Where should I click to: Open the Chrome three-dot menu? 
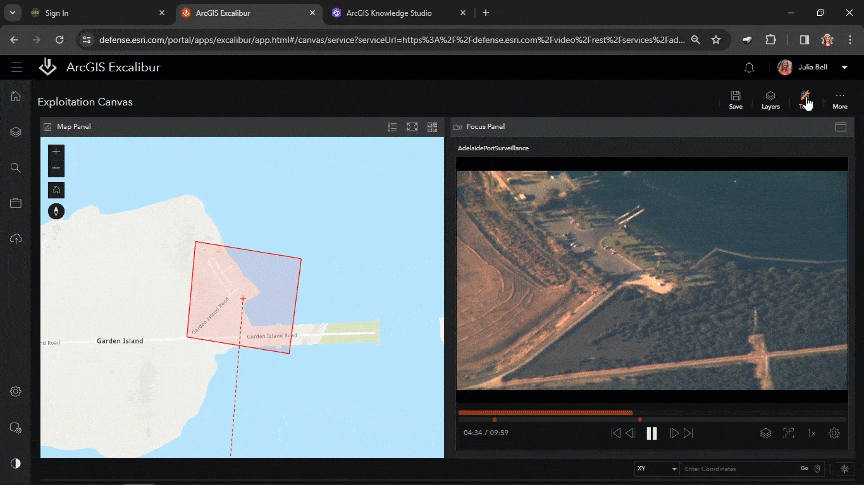850,40
